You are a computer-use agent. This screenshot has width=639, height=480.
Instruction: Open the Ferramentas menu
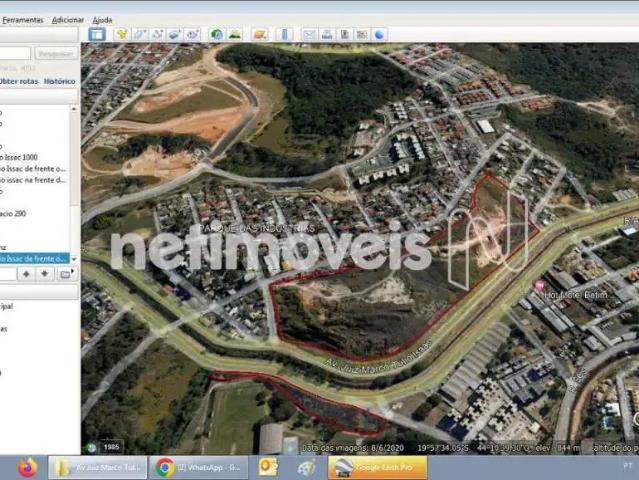[x=23, y=20]
